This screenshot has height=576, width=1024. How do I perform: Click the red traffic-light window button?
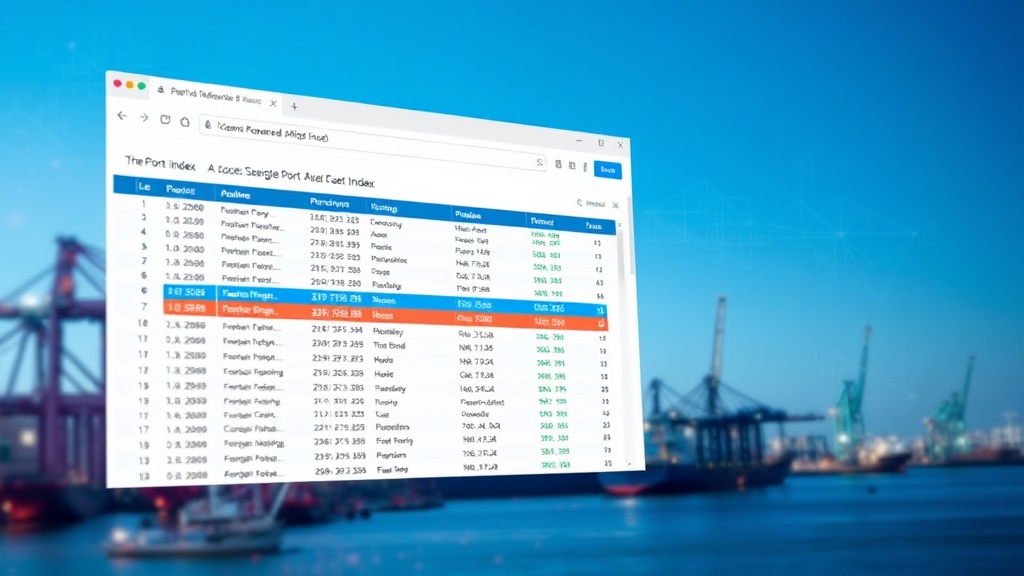tap(118, 83)
